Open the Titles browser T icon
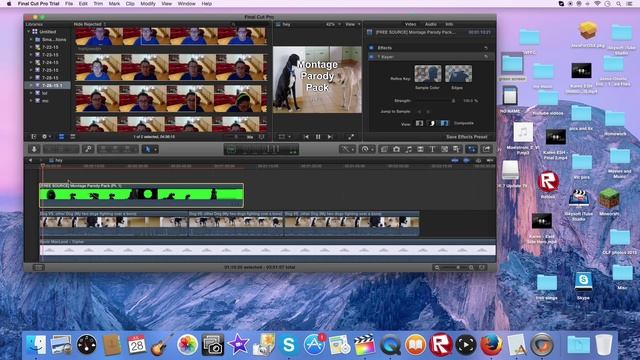This screenshot has width=640, height=360. (x=432, y=149)
